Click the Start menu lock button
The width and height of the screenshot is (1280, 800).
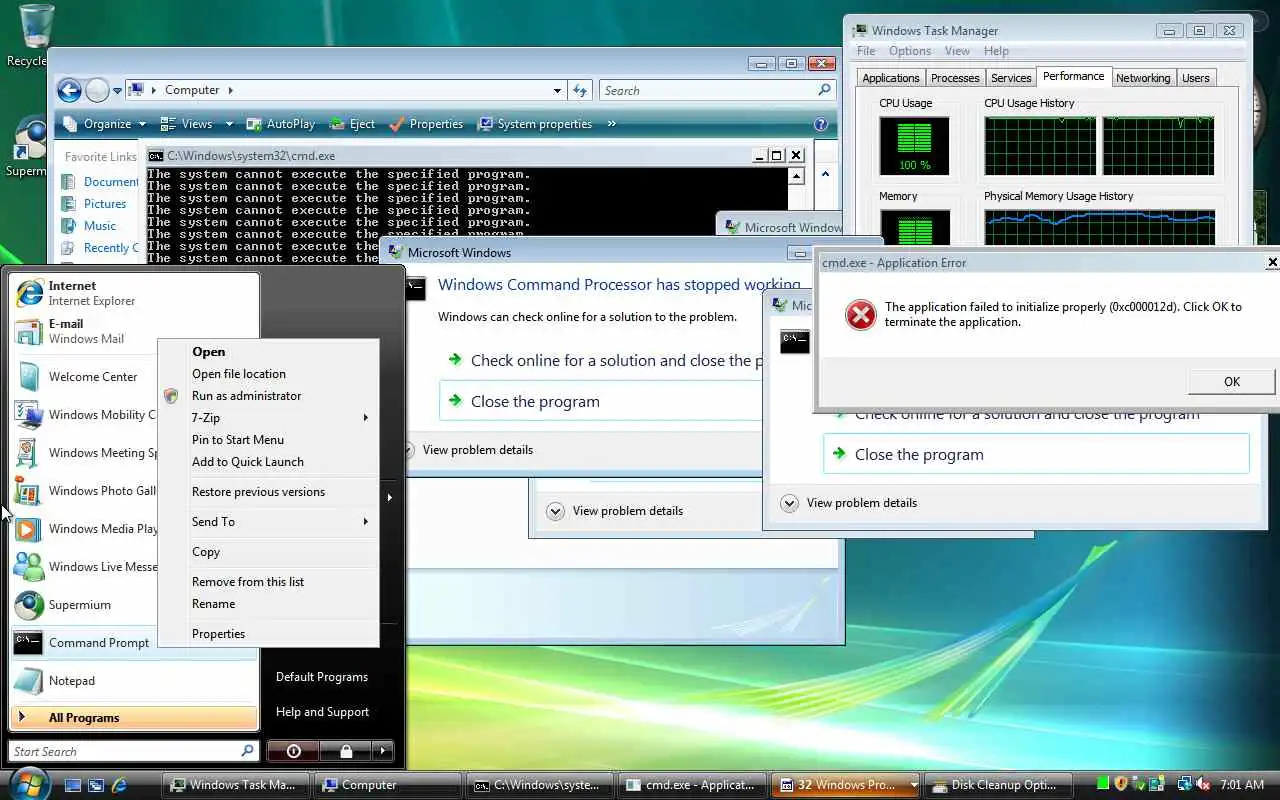[x=345, y=750]
